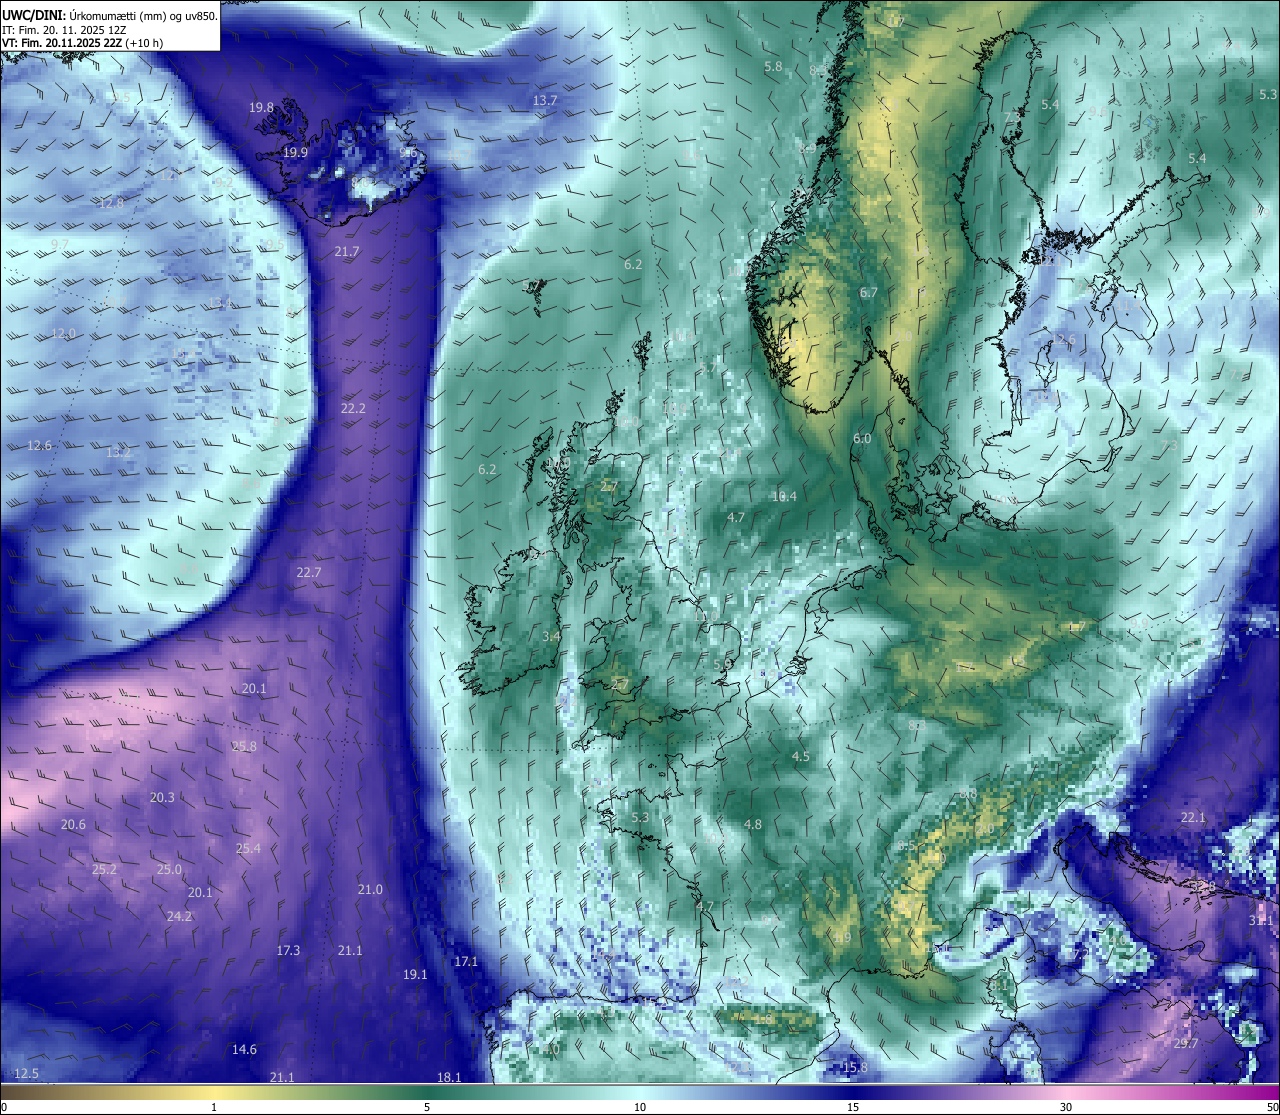Click the 17.3 value in the southern Atlantic
This screenshot has width=1280, height=1115.
pos(288,951)
